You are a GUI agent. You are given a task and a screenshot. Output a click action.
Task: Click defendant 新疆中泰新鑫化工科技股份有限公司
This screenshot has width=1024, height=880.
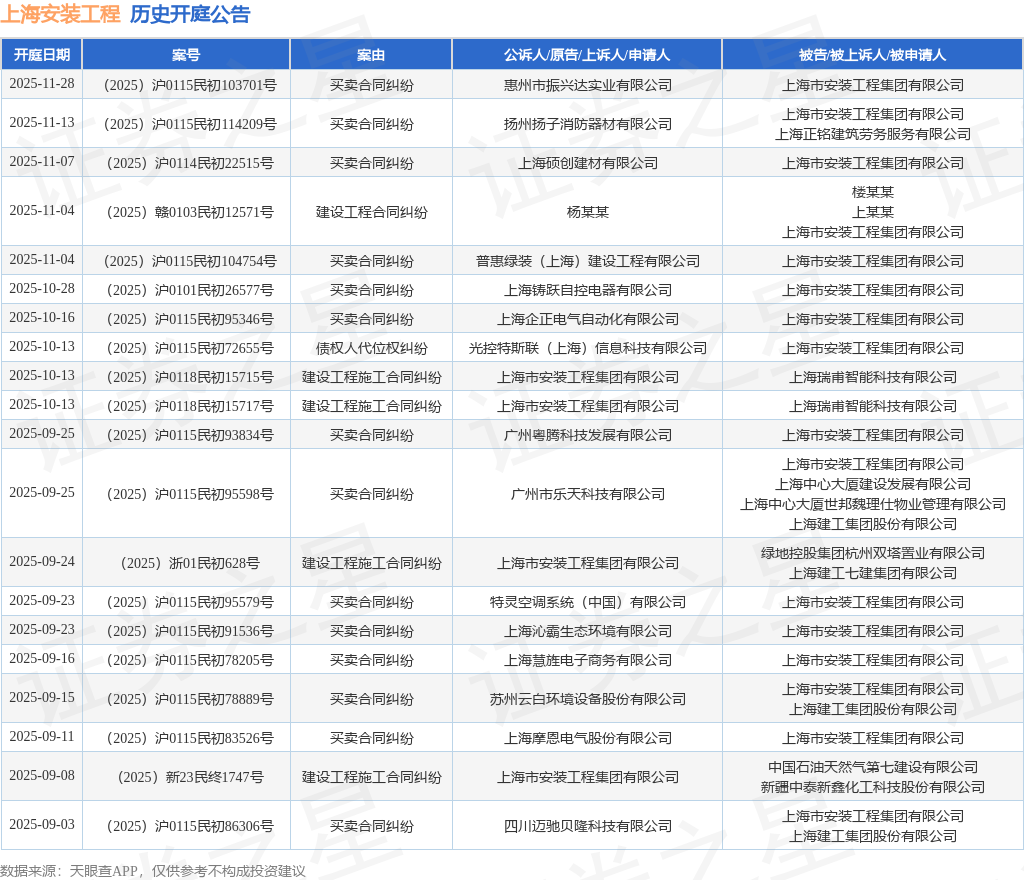click(872, 787)
